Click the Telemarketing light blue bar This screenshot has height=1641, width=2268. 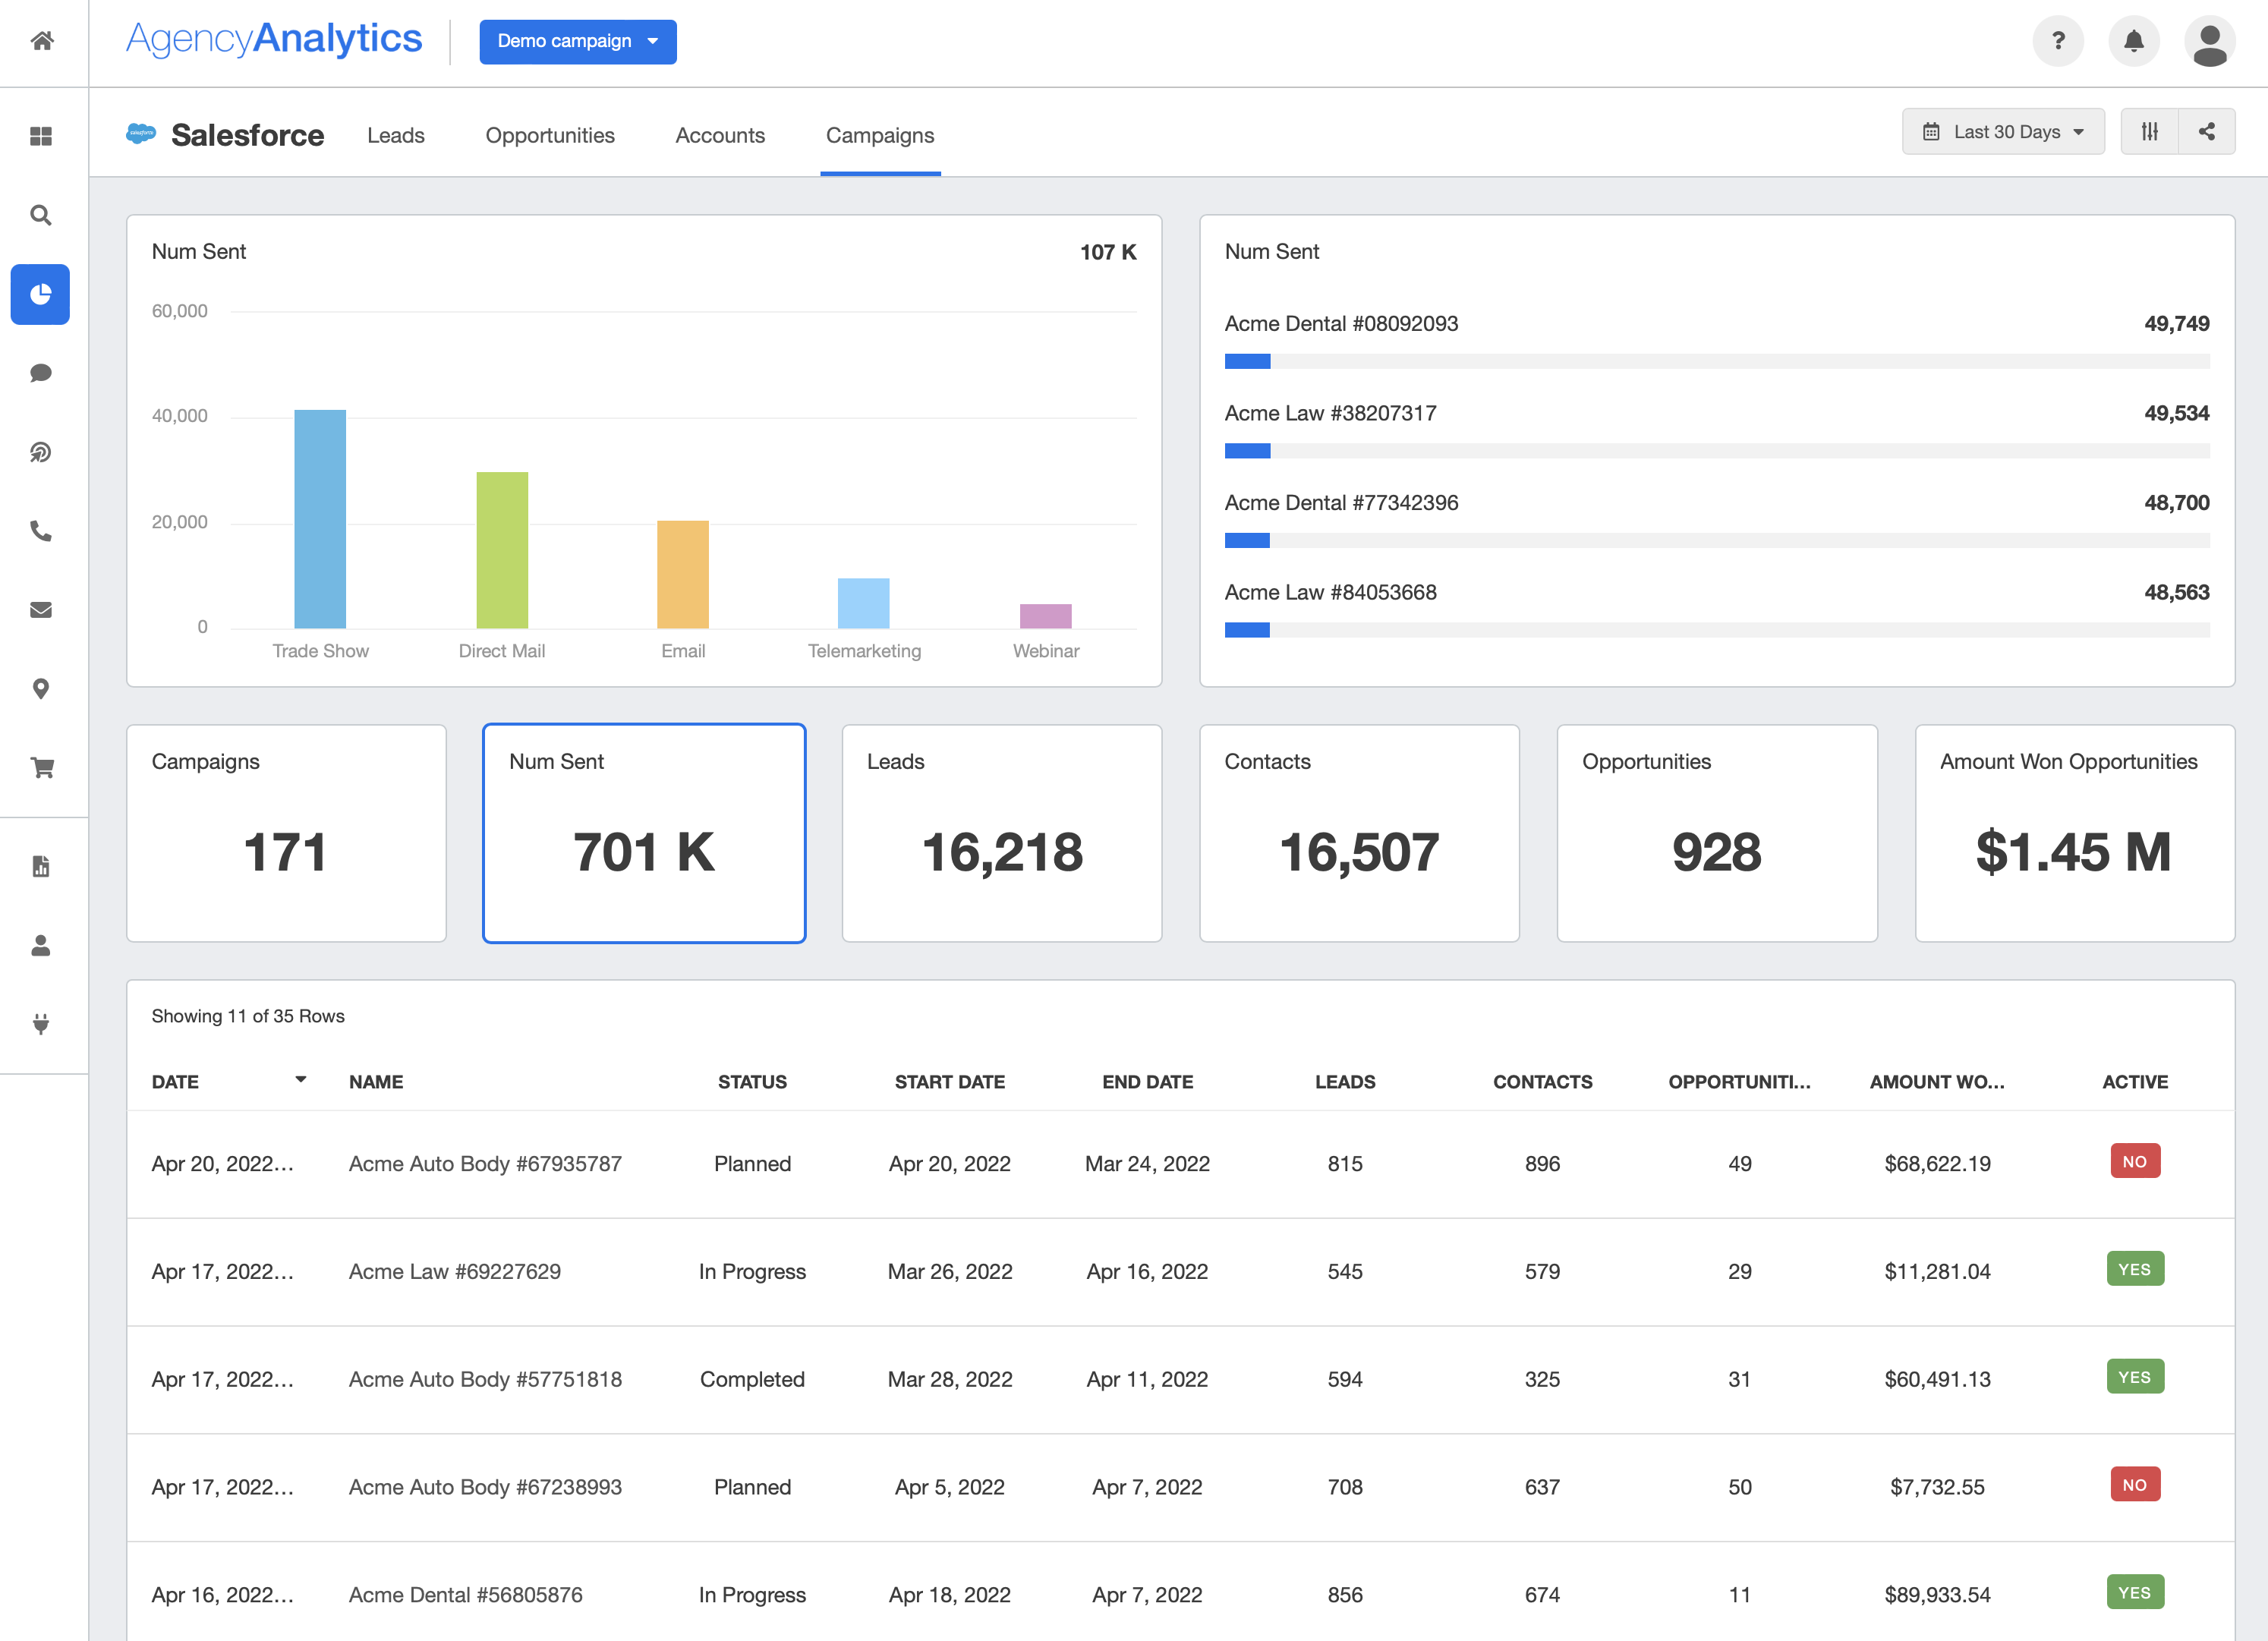[864, 603]
